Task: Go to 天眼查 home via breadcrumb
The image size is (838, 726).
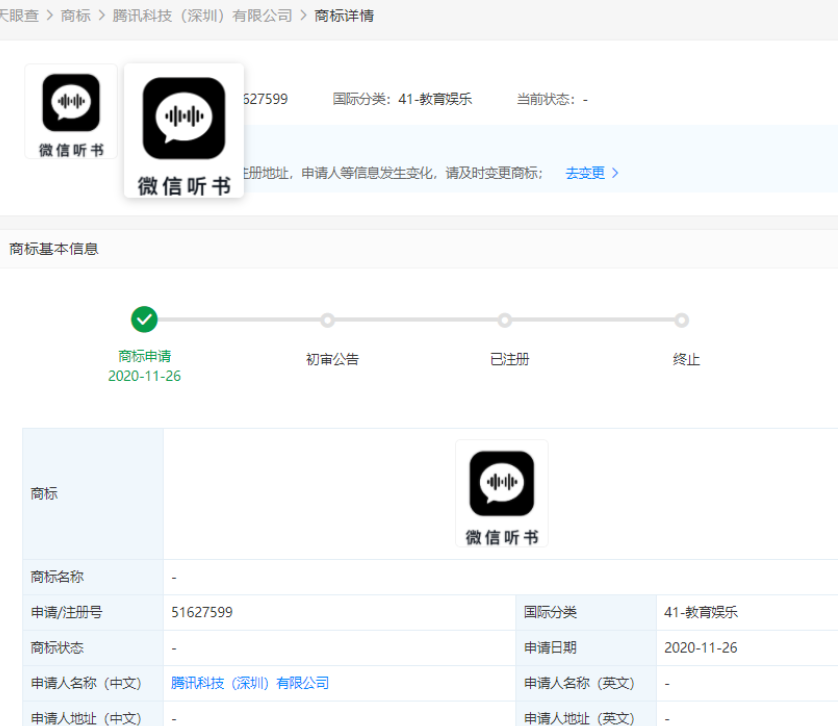Action: (18, 16)
